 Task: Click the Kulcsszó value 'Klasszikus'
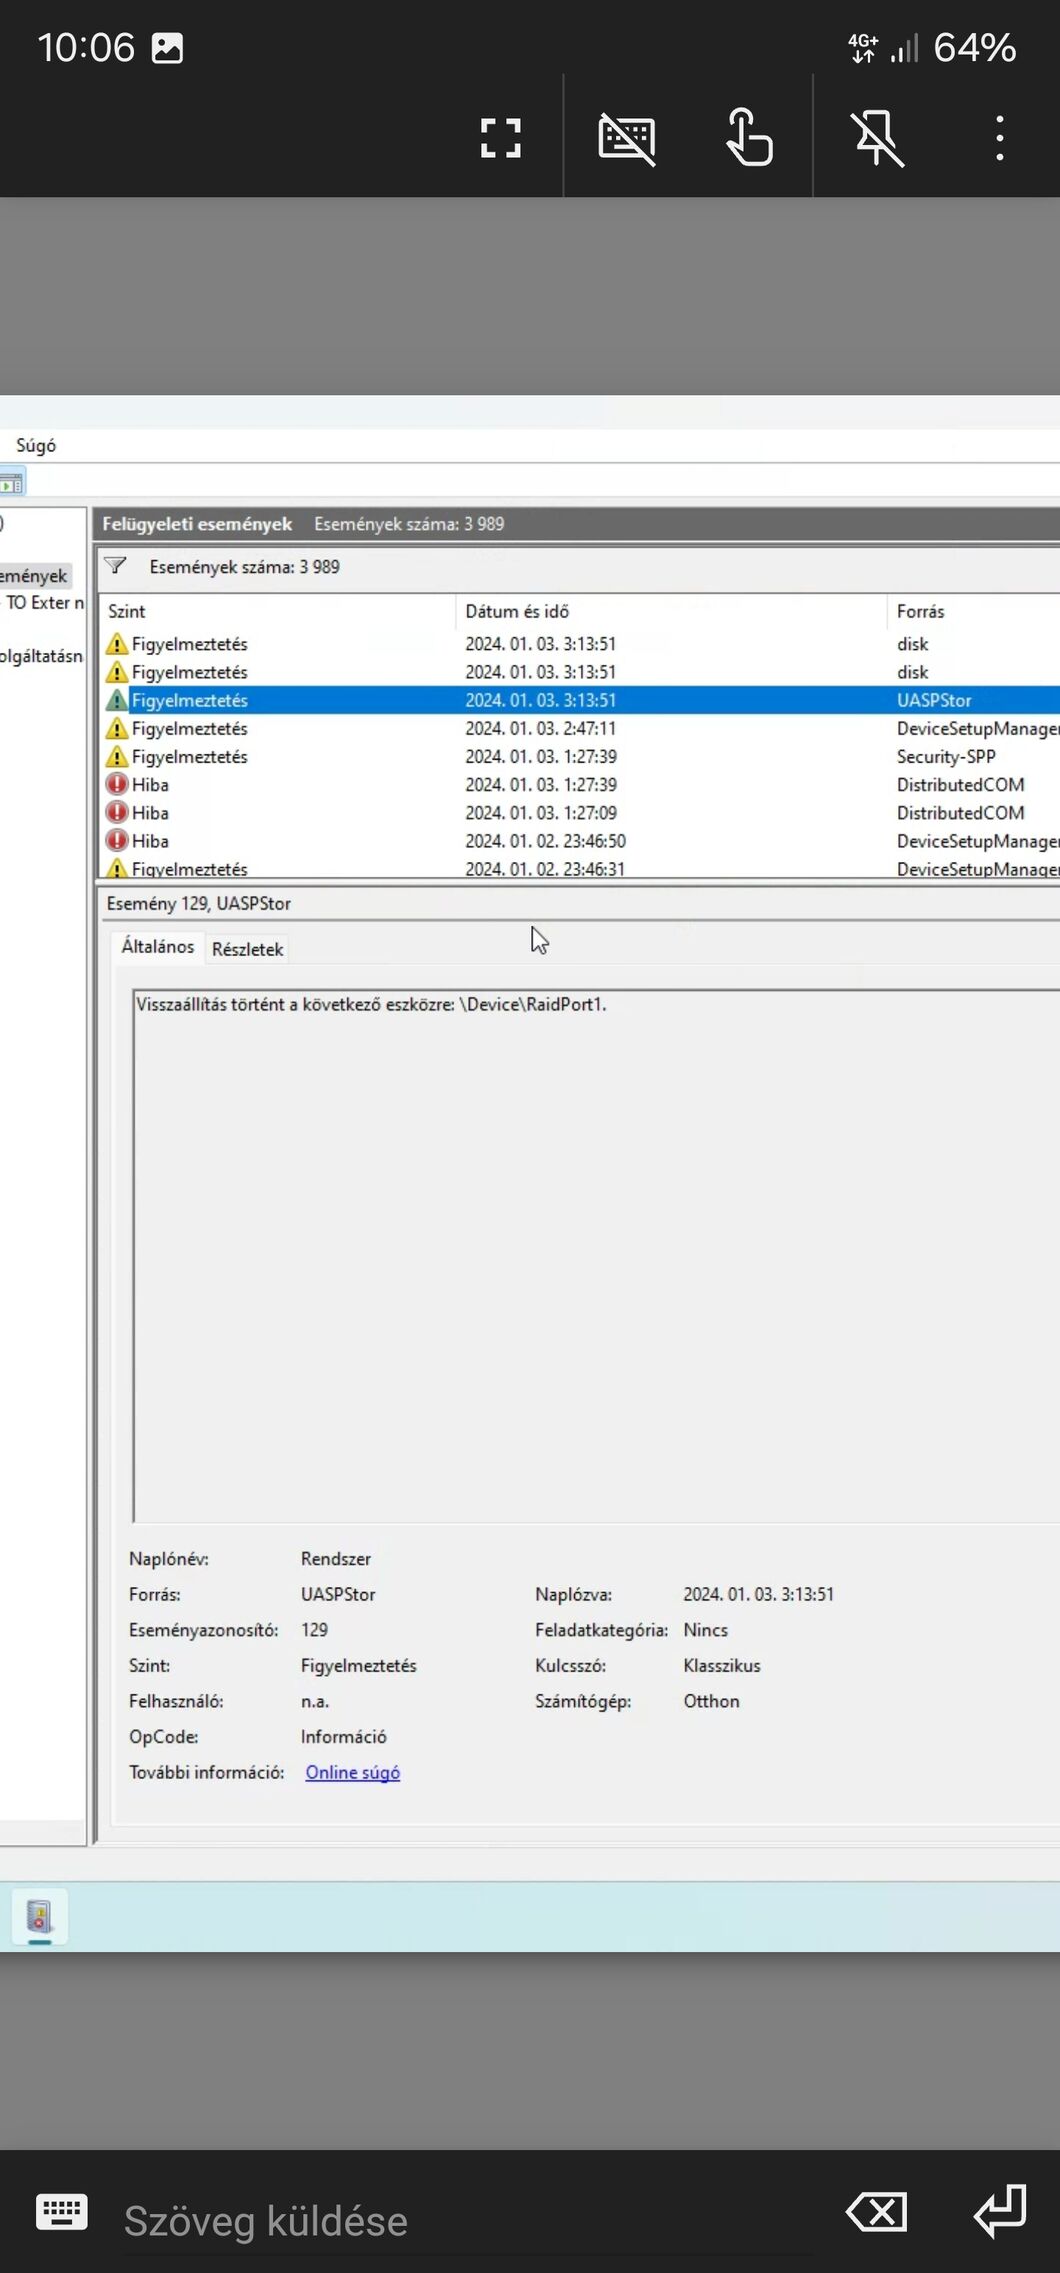coord(722,1665)
